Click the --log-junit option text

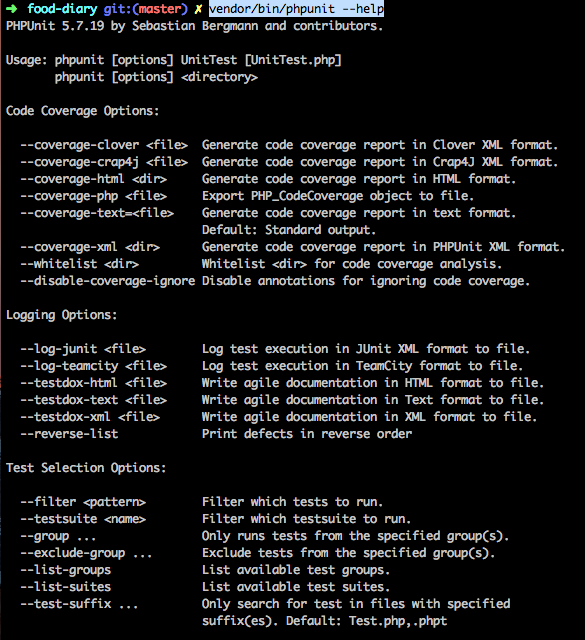coord(59,349)
